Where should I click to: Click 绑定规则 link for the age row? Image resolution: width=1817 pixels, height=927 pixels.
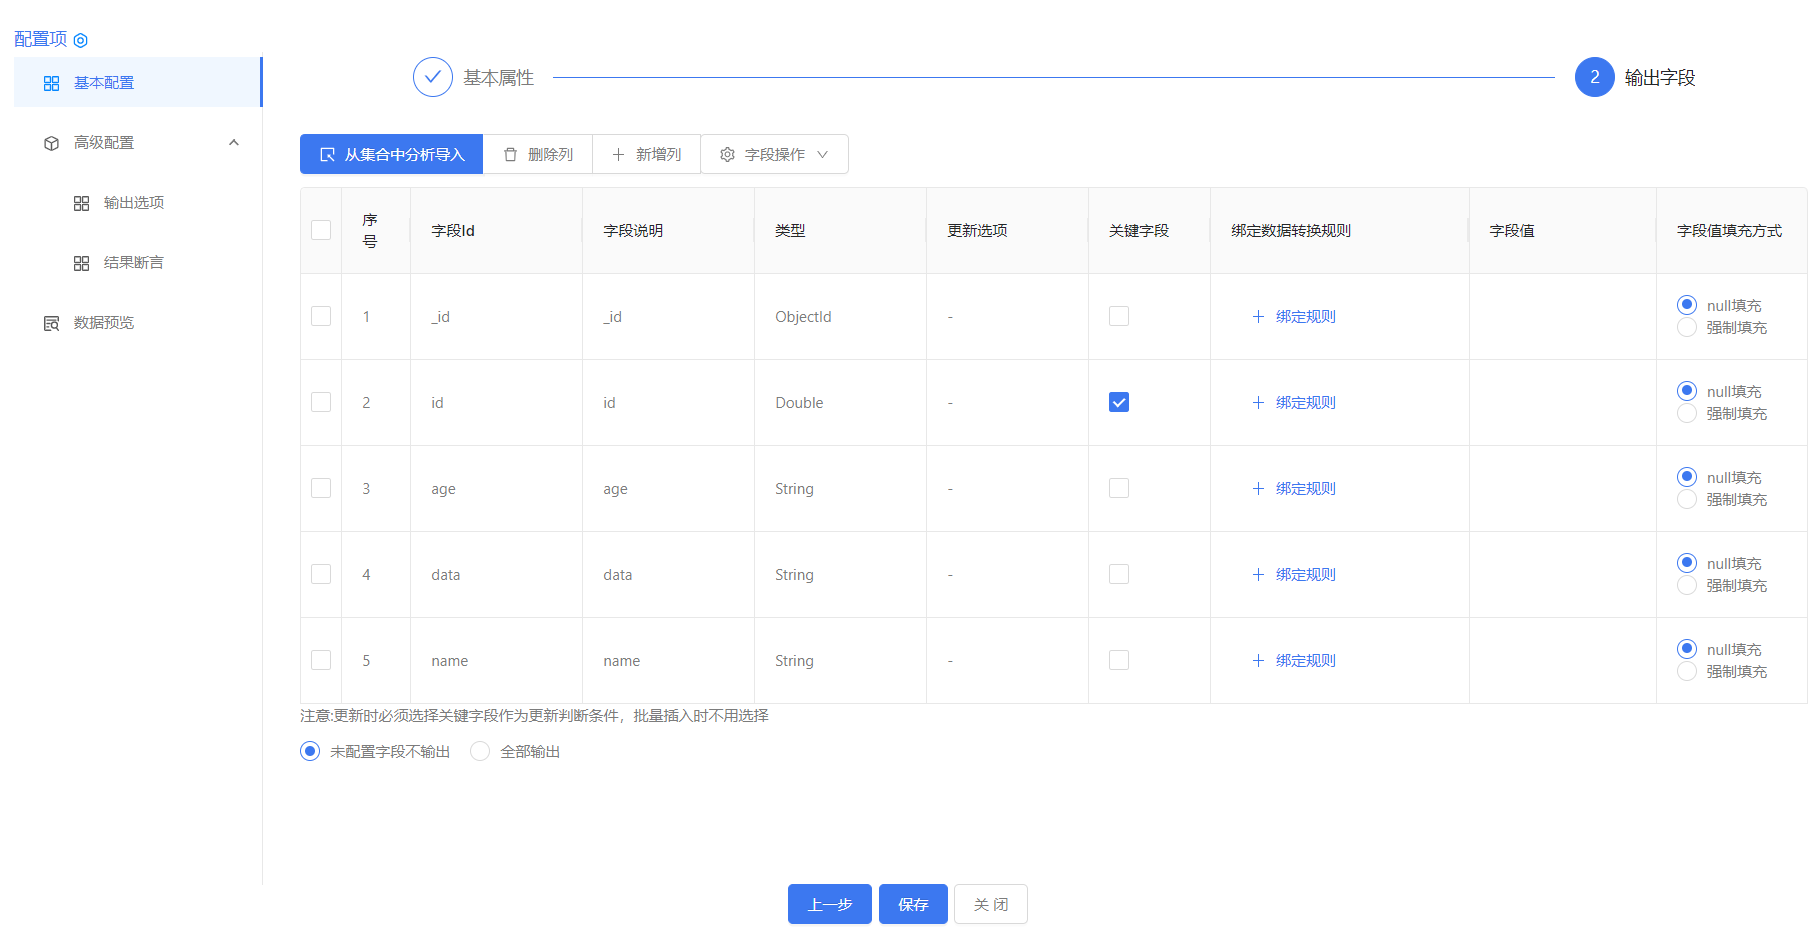click(x=1305, y=488)
